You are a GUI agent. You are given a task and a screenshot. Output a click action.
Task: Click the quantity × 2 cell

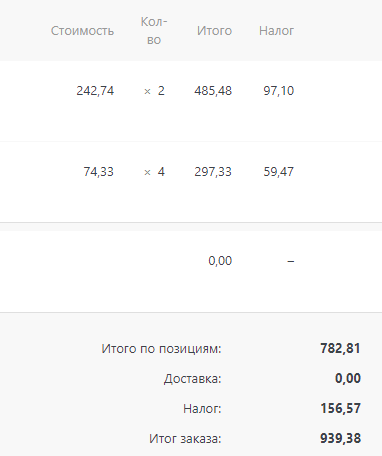click(154, 91)
